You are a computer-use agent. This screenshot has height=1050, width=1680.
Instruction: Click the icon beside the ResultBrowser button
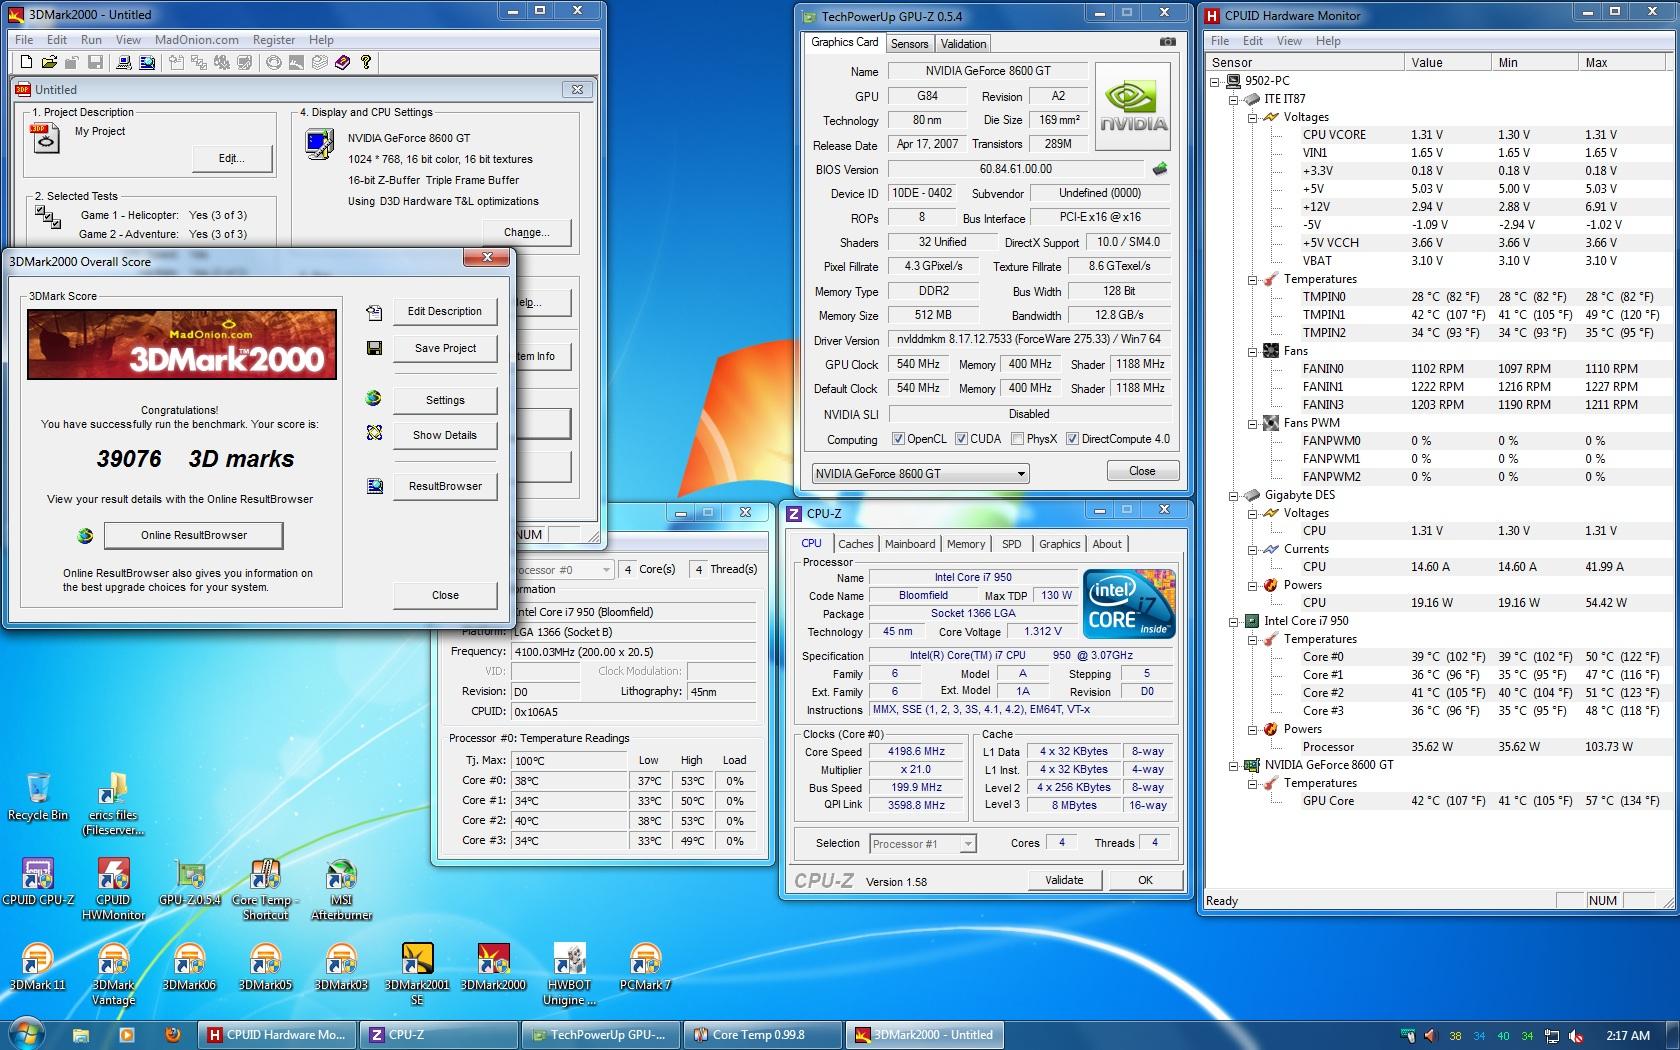coord(374,486)
